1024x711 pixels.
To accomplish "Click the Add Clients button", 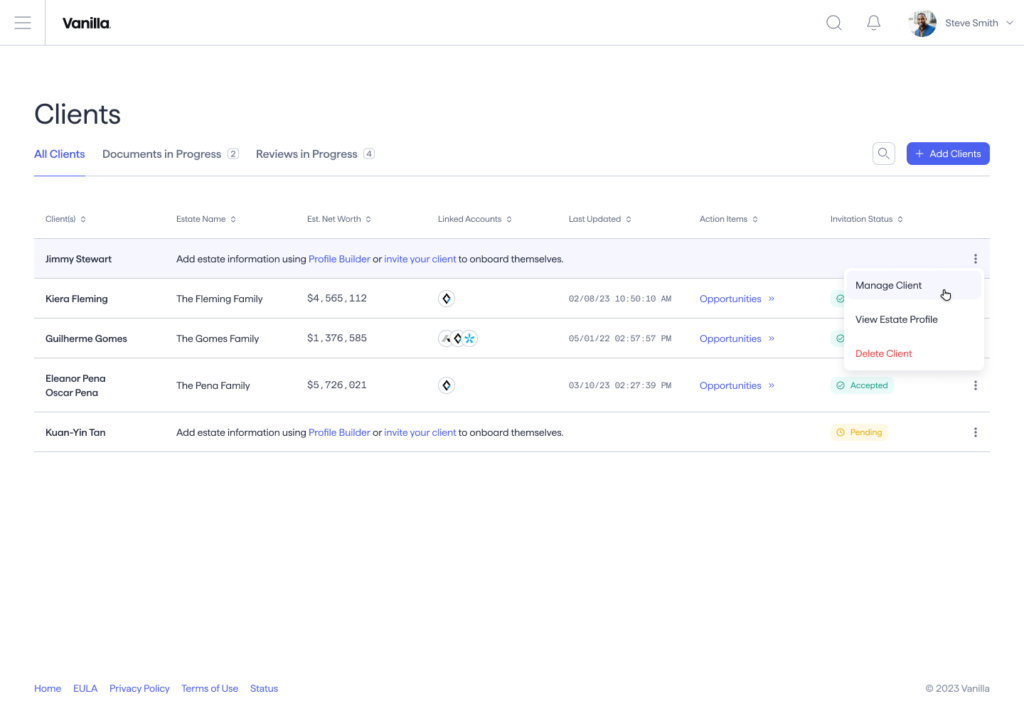I will [x=947, y=153].
